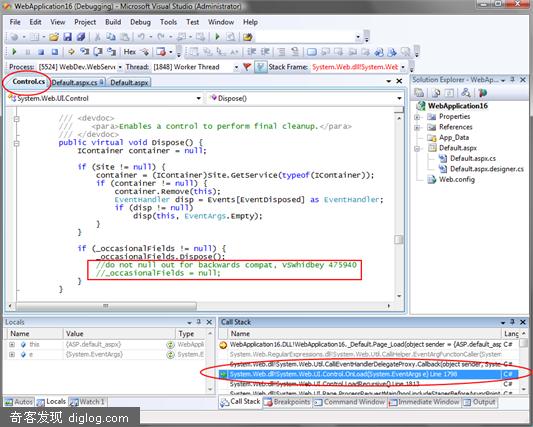Open the Thread dropdown
The image size is (533, 427).
coord(236,67)
